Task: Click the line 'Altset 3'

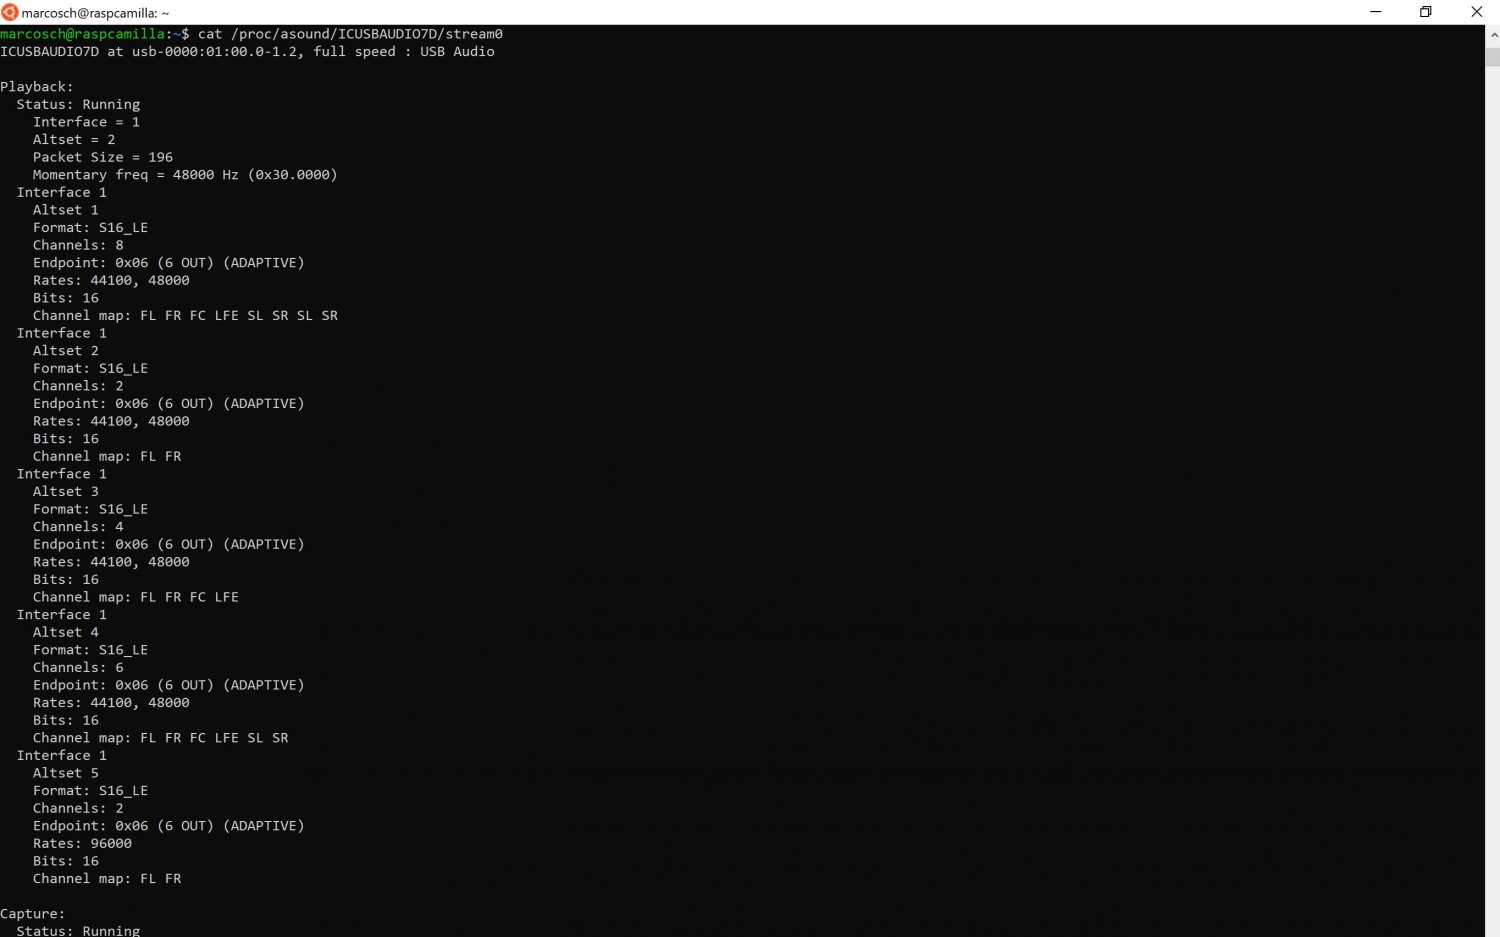Action: tap(66, 492)
